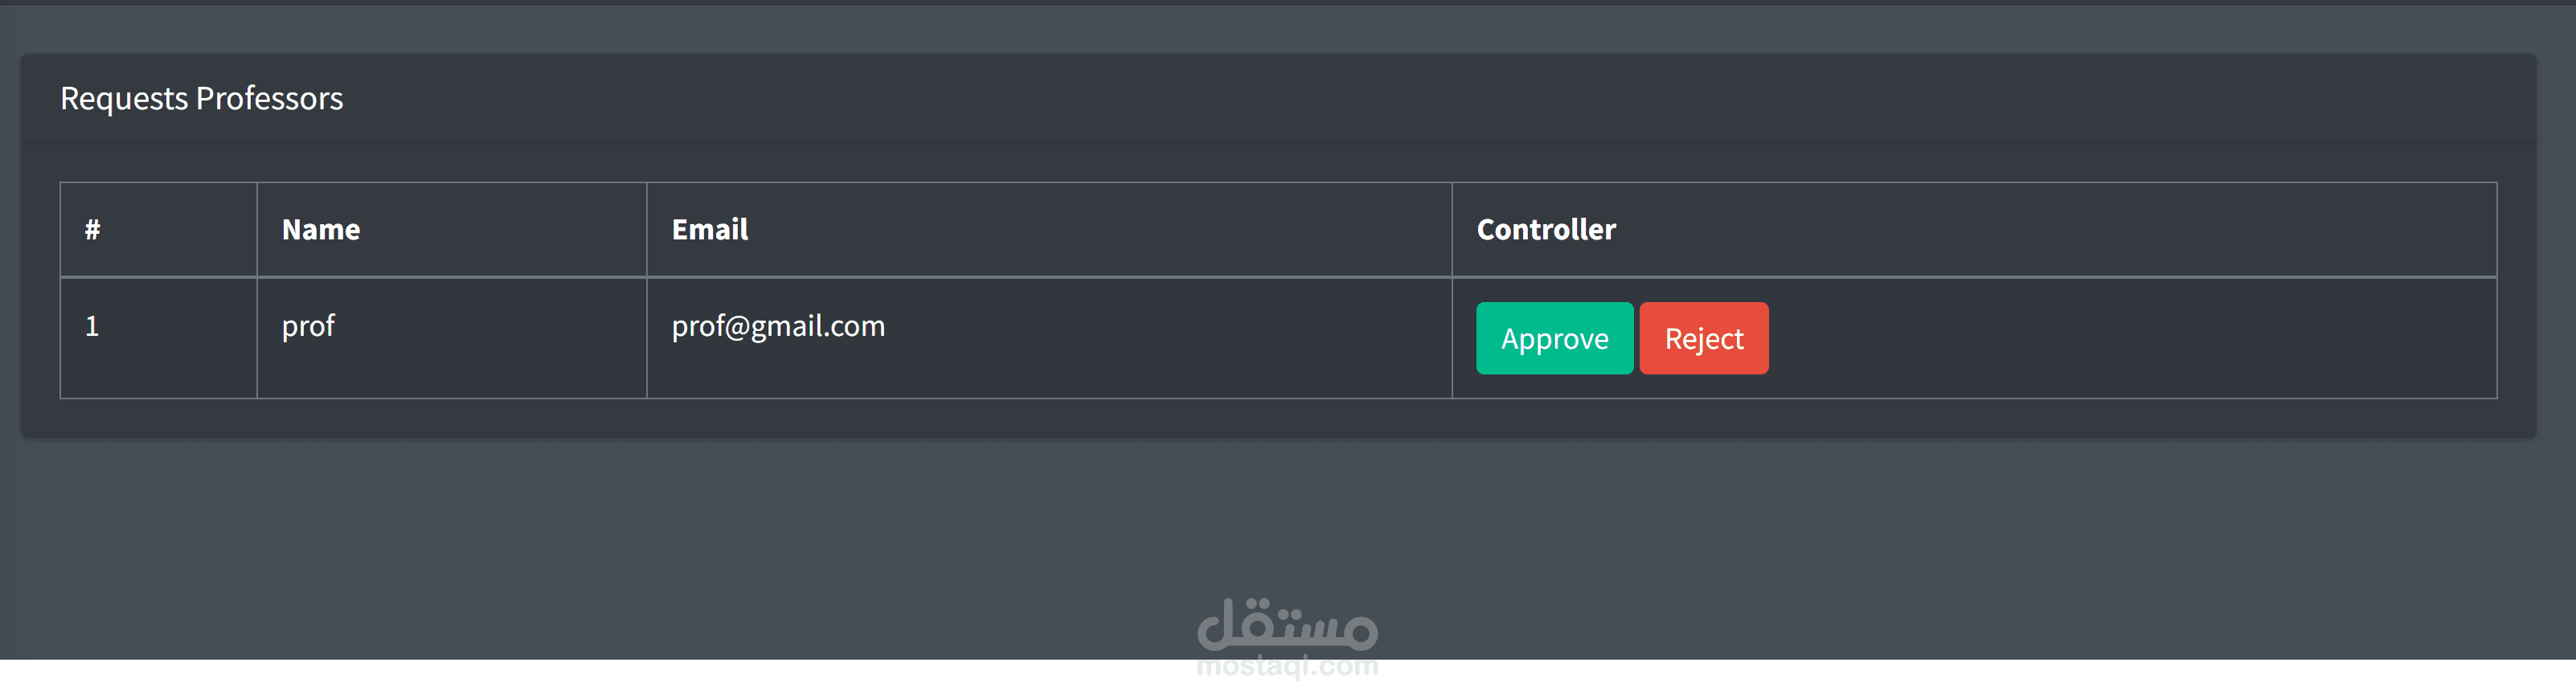Click the Requests Professors card title

coord(201,98)
